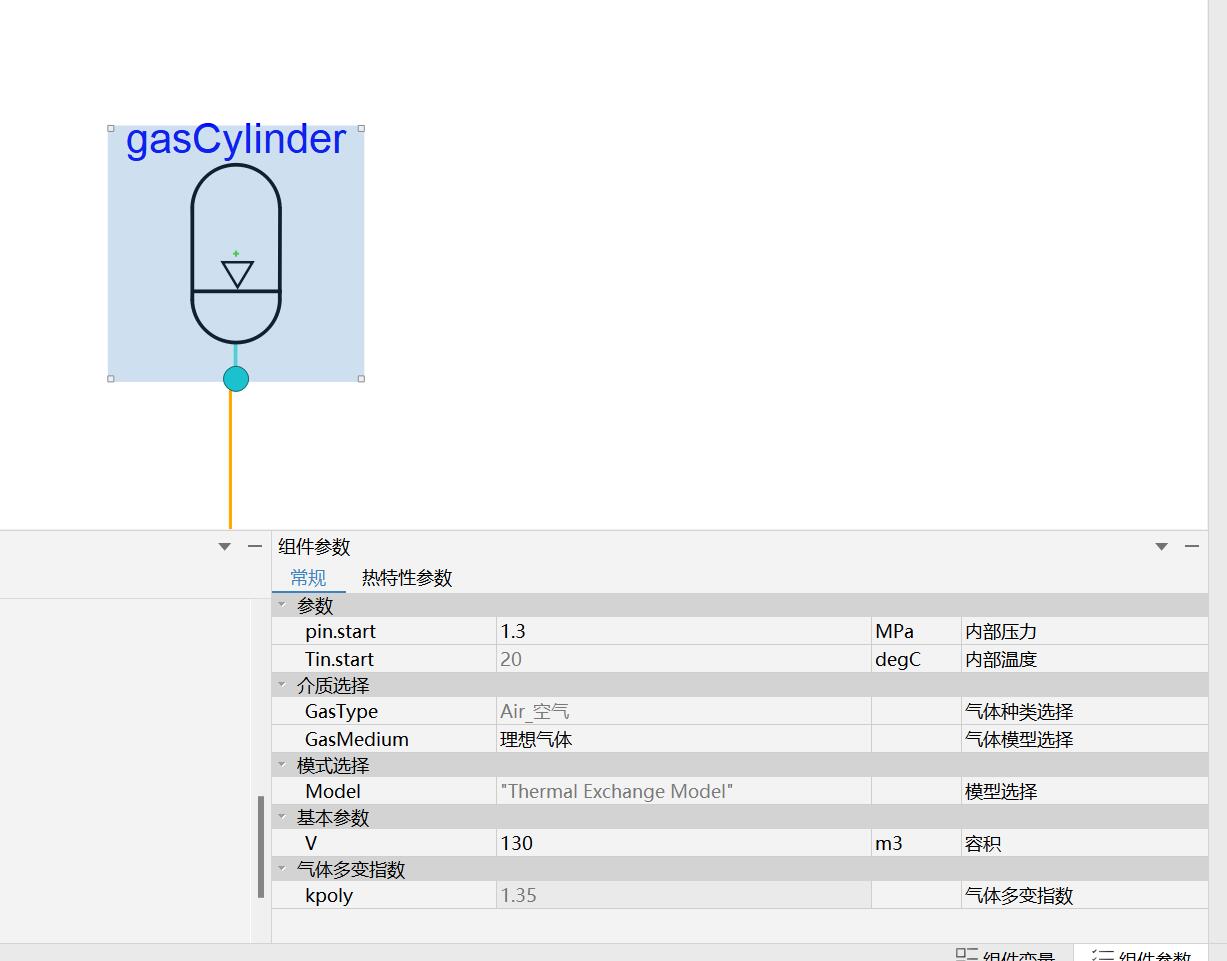
Task: Click the bottom-right selection handle of gasCylinder
Action: click(361, 379)
